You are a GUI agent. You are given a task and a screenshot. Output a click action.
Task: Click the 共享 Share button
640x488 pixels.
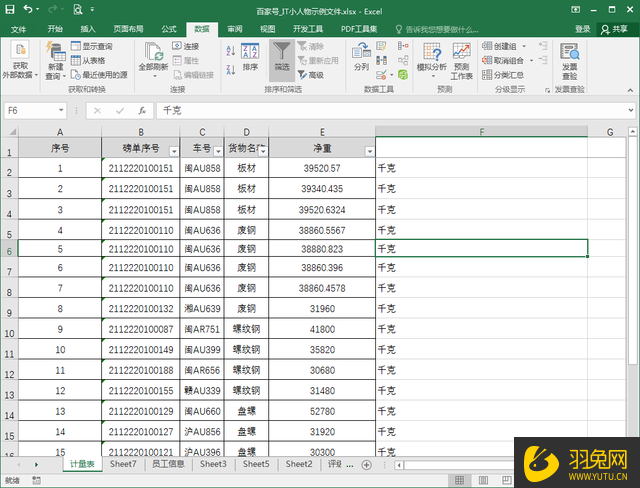click(x=615, y=29)
